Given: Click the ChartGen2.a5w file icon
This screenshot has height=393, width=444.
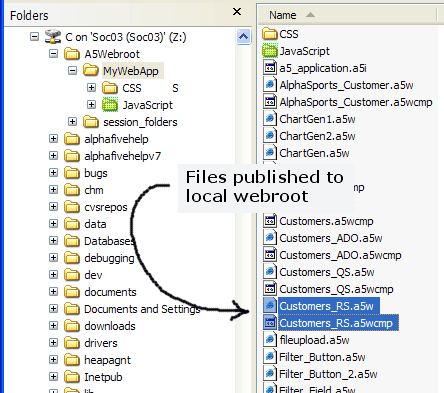Looking at the screenshot, I should click(x=270, y=136).
